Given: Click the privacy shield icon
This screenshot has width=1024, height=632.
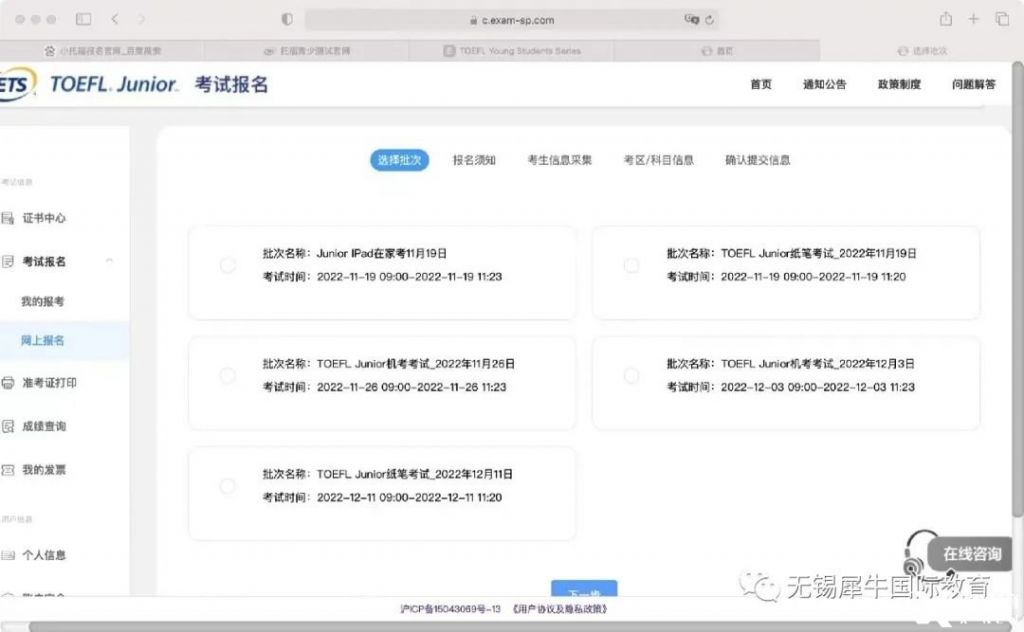Looking at the screenshot, I should [287, 19].
